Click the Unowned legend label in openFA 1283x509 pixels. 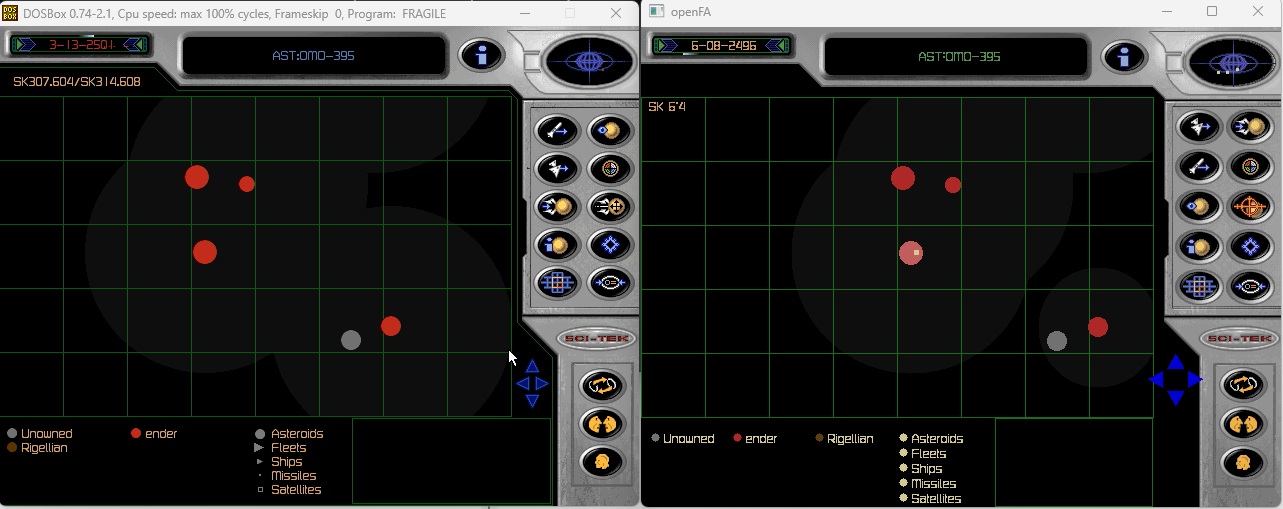pos(689,439)
